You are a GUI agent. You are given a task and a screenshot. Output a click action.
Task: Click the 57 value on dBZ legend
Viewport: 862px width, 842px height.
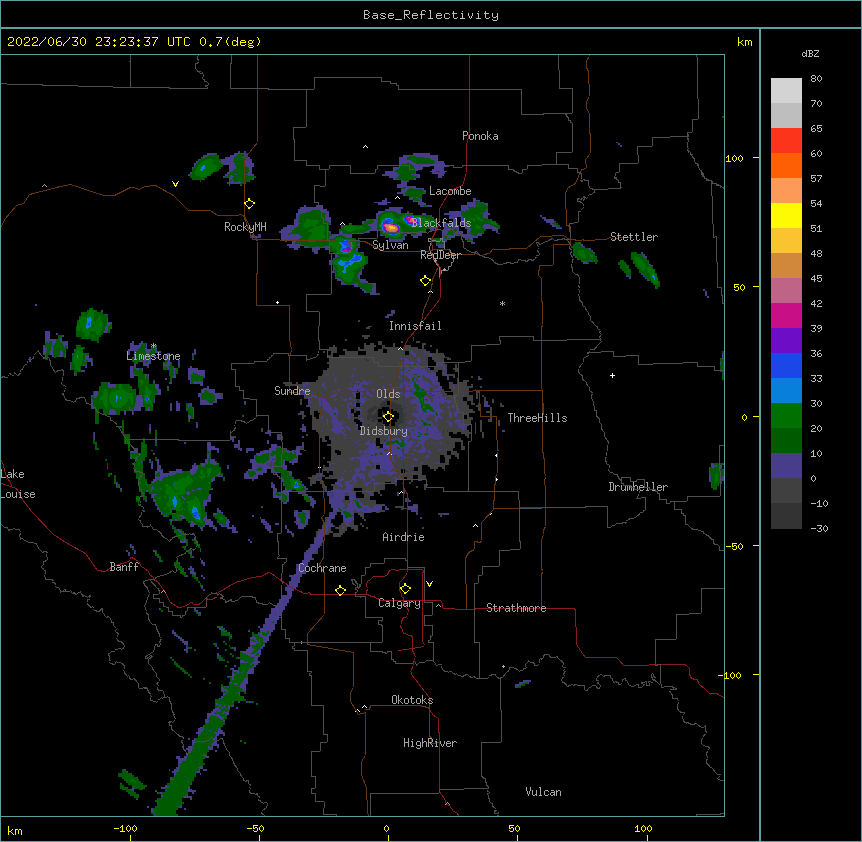coord(816,179)
